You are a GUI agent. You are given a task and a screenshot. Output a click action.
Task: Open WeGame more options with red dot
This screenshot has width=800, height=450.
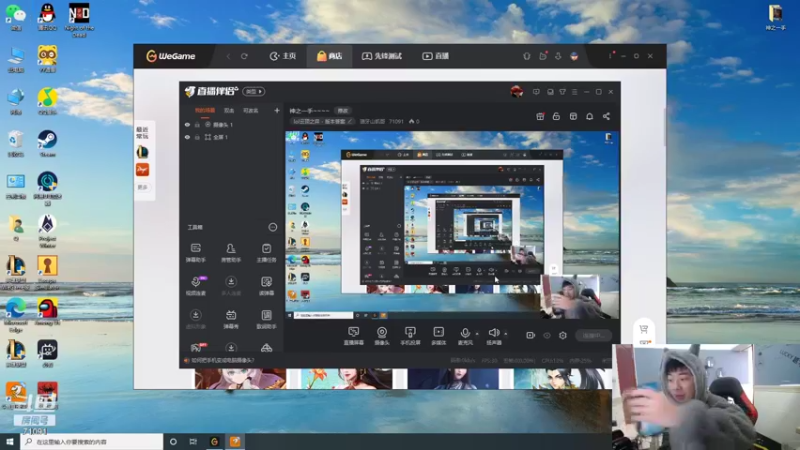point(611,55)
